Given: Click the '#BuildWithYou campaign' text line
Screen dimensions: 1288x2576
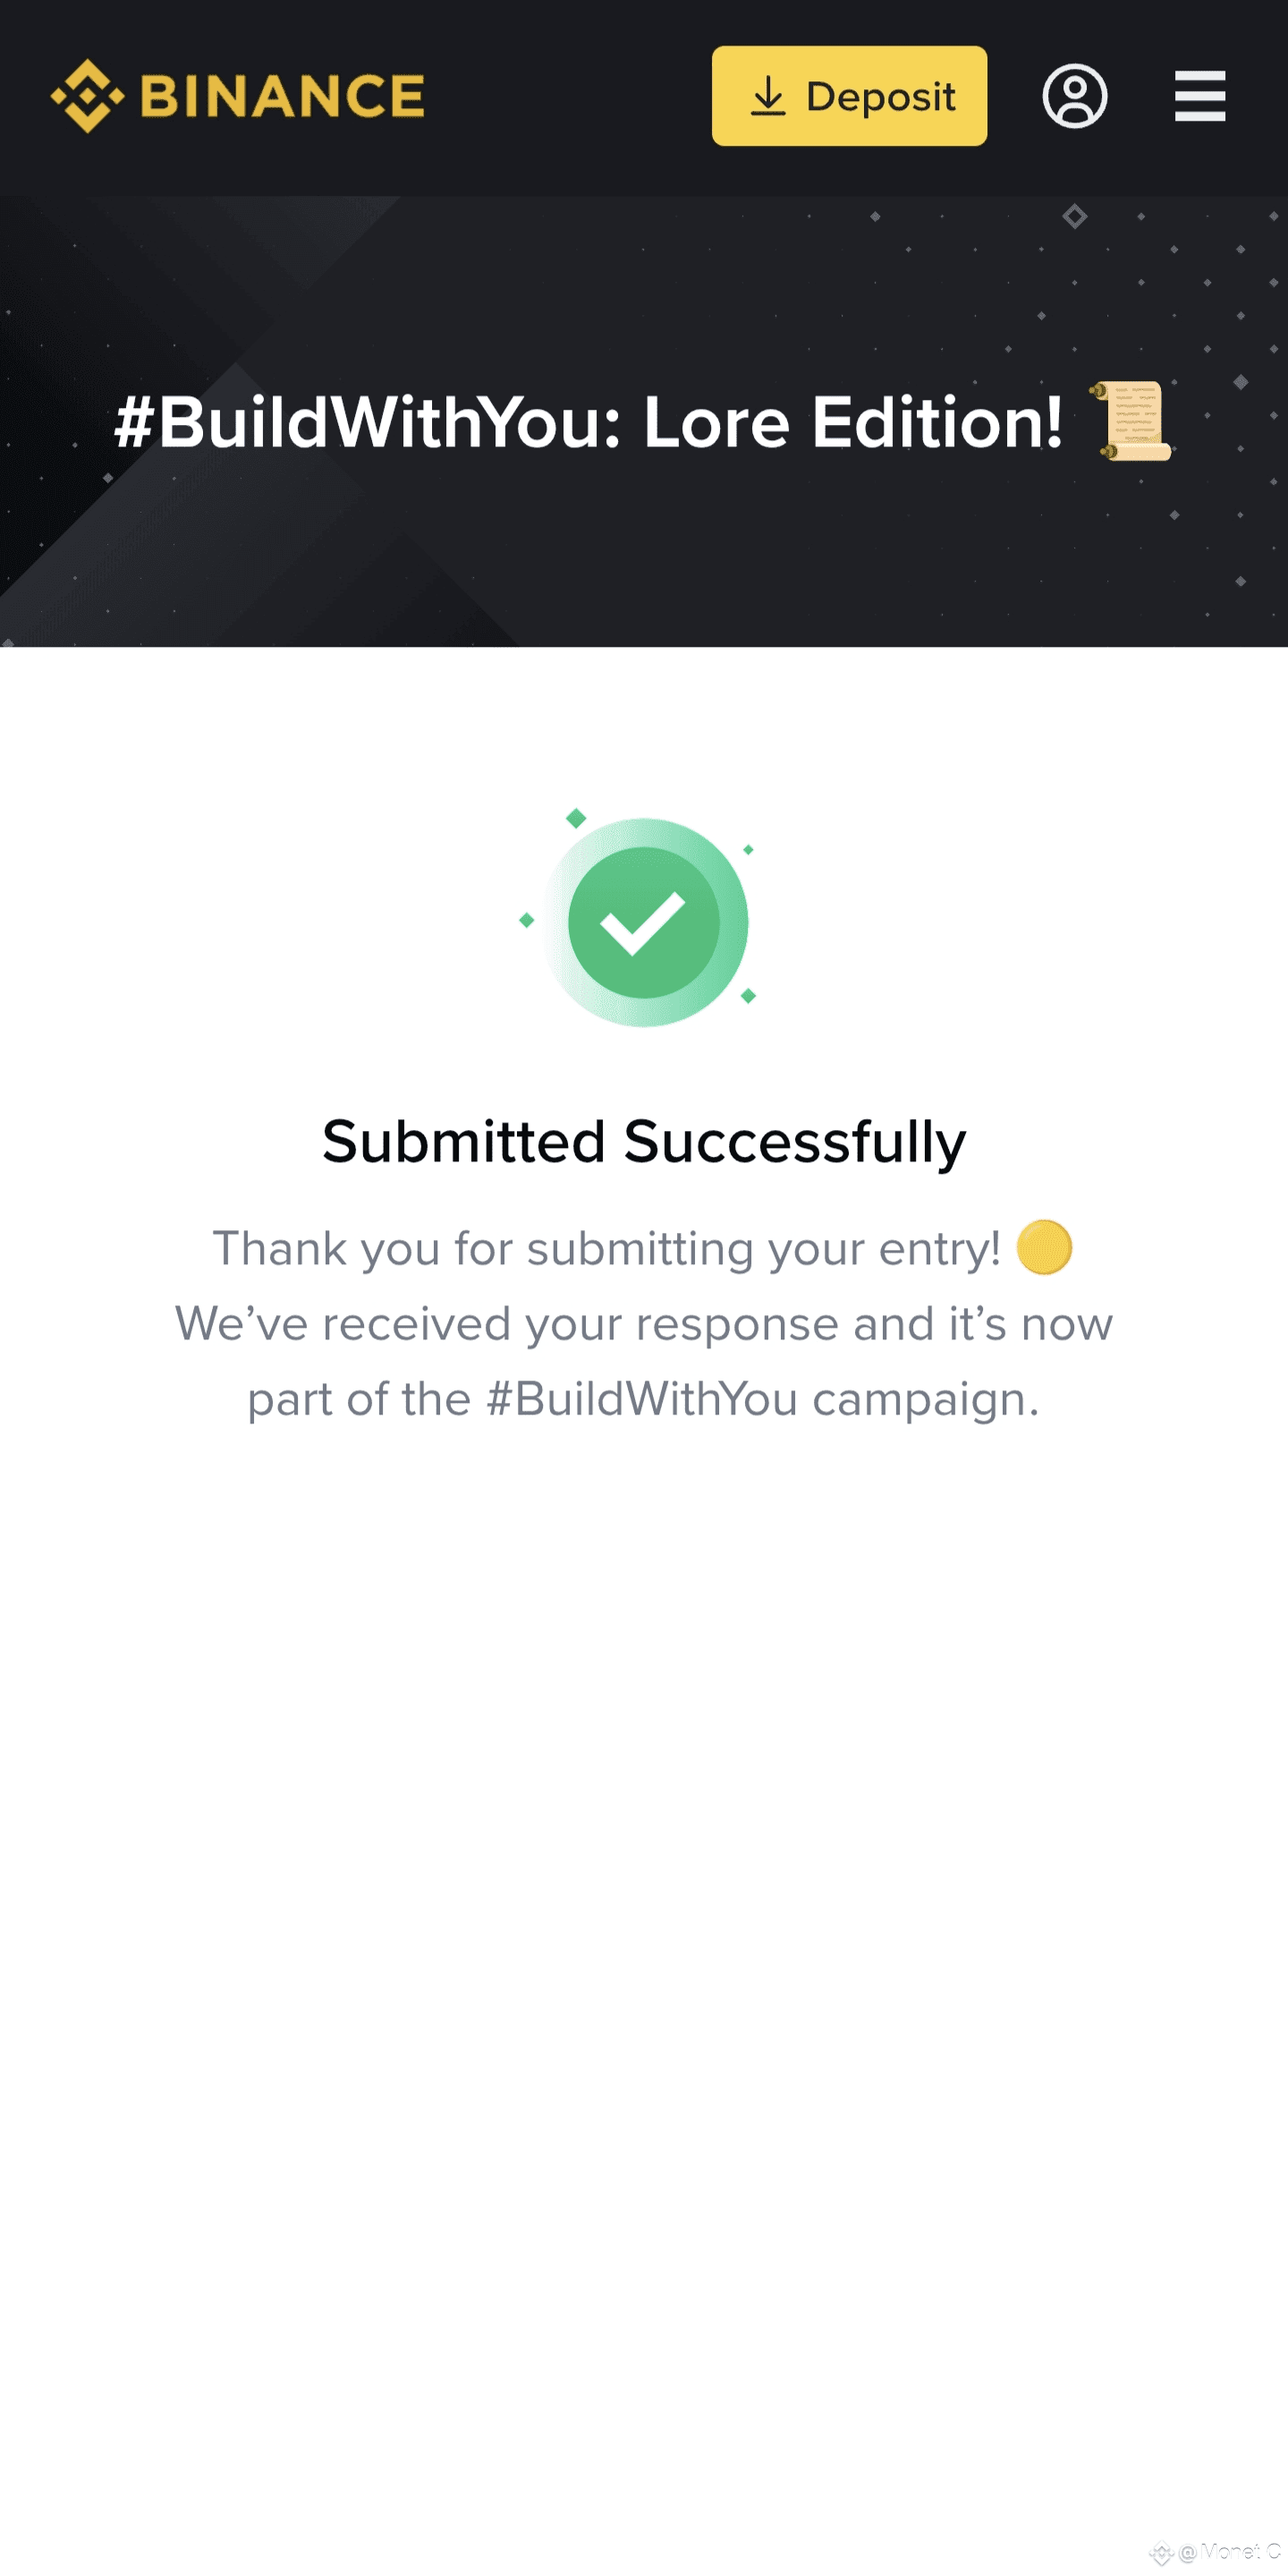Looking at the screenshot, I should [x=644, y=1399].
